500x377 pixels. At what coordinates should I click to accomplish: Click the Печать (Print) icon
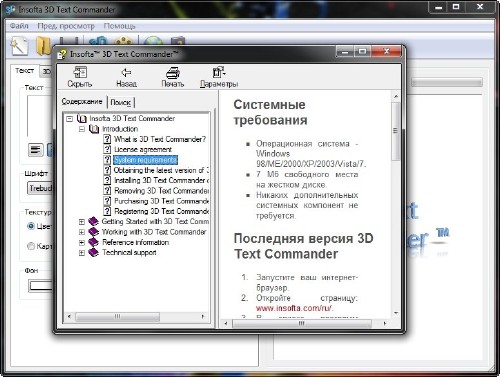click(173, 72)
